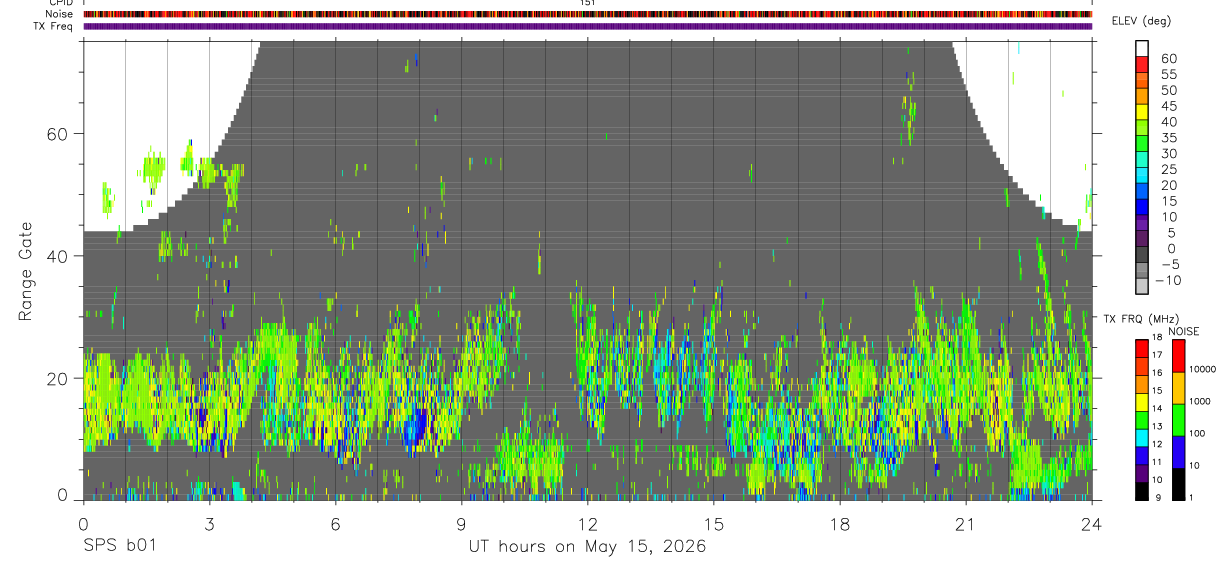Click the multicolored Noise strip above the plot
Screen dimensions: 1228x567
point(587,15)
